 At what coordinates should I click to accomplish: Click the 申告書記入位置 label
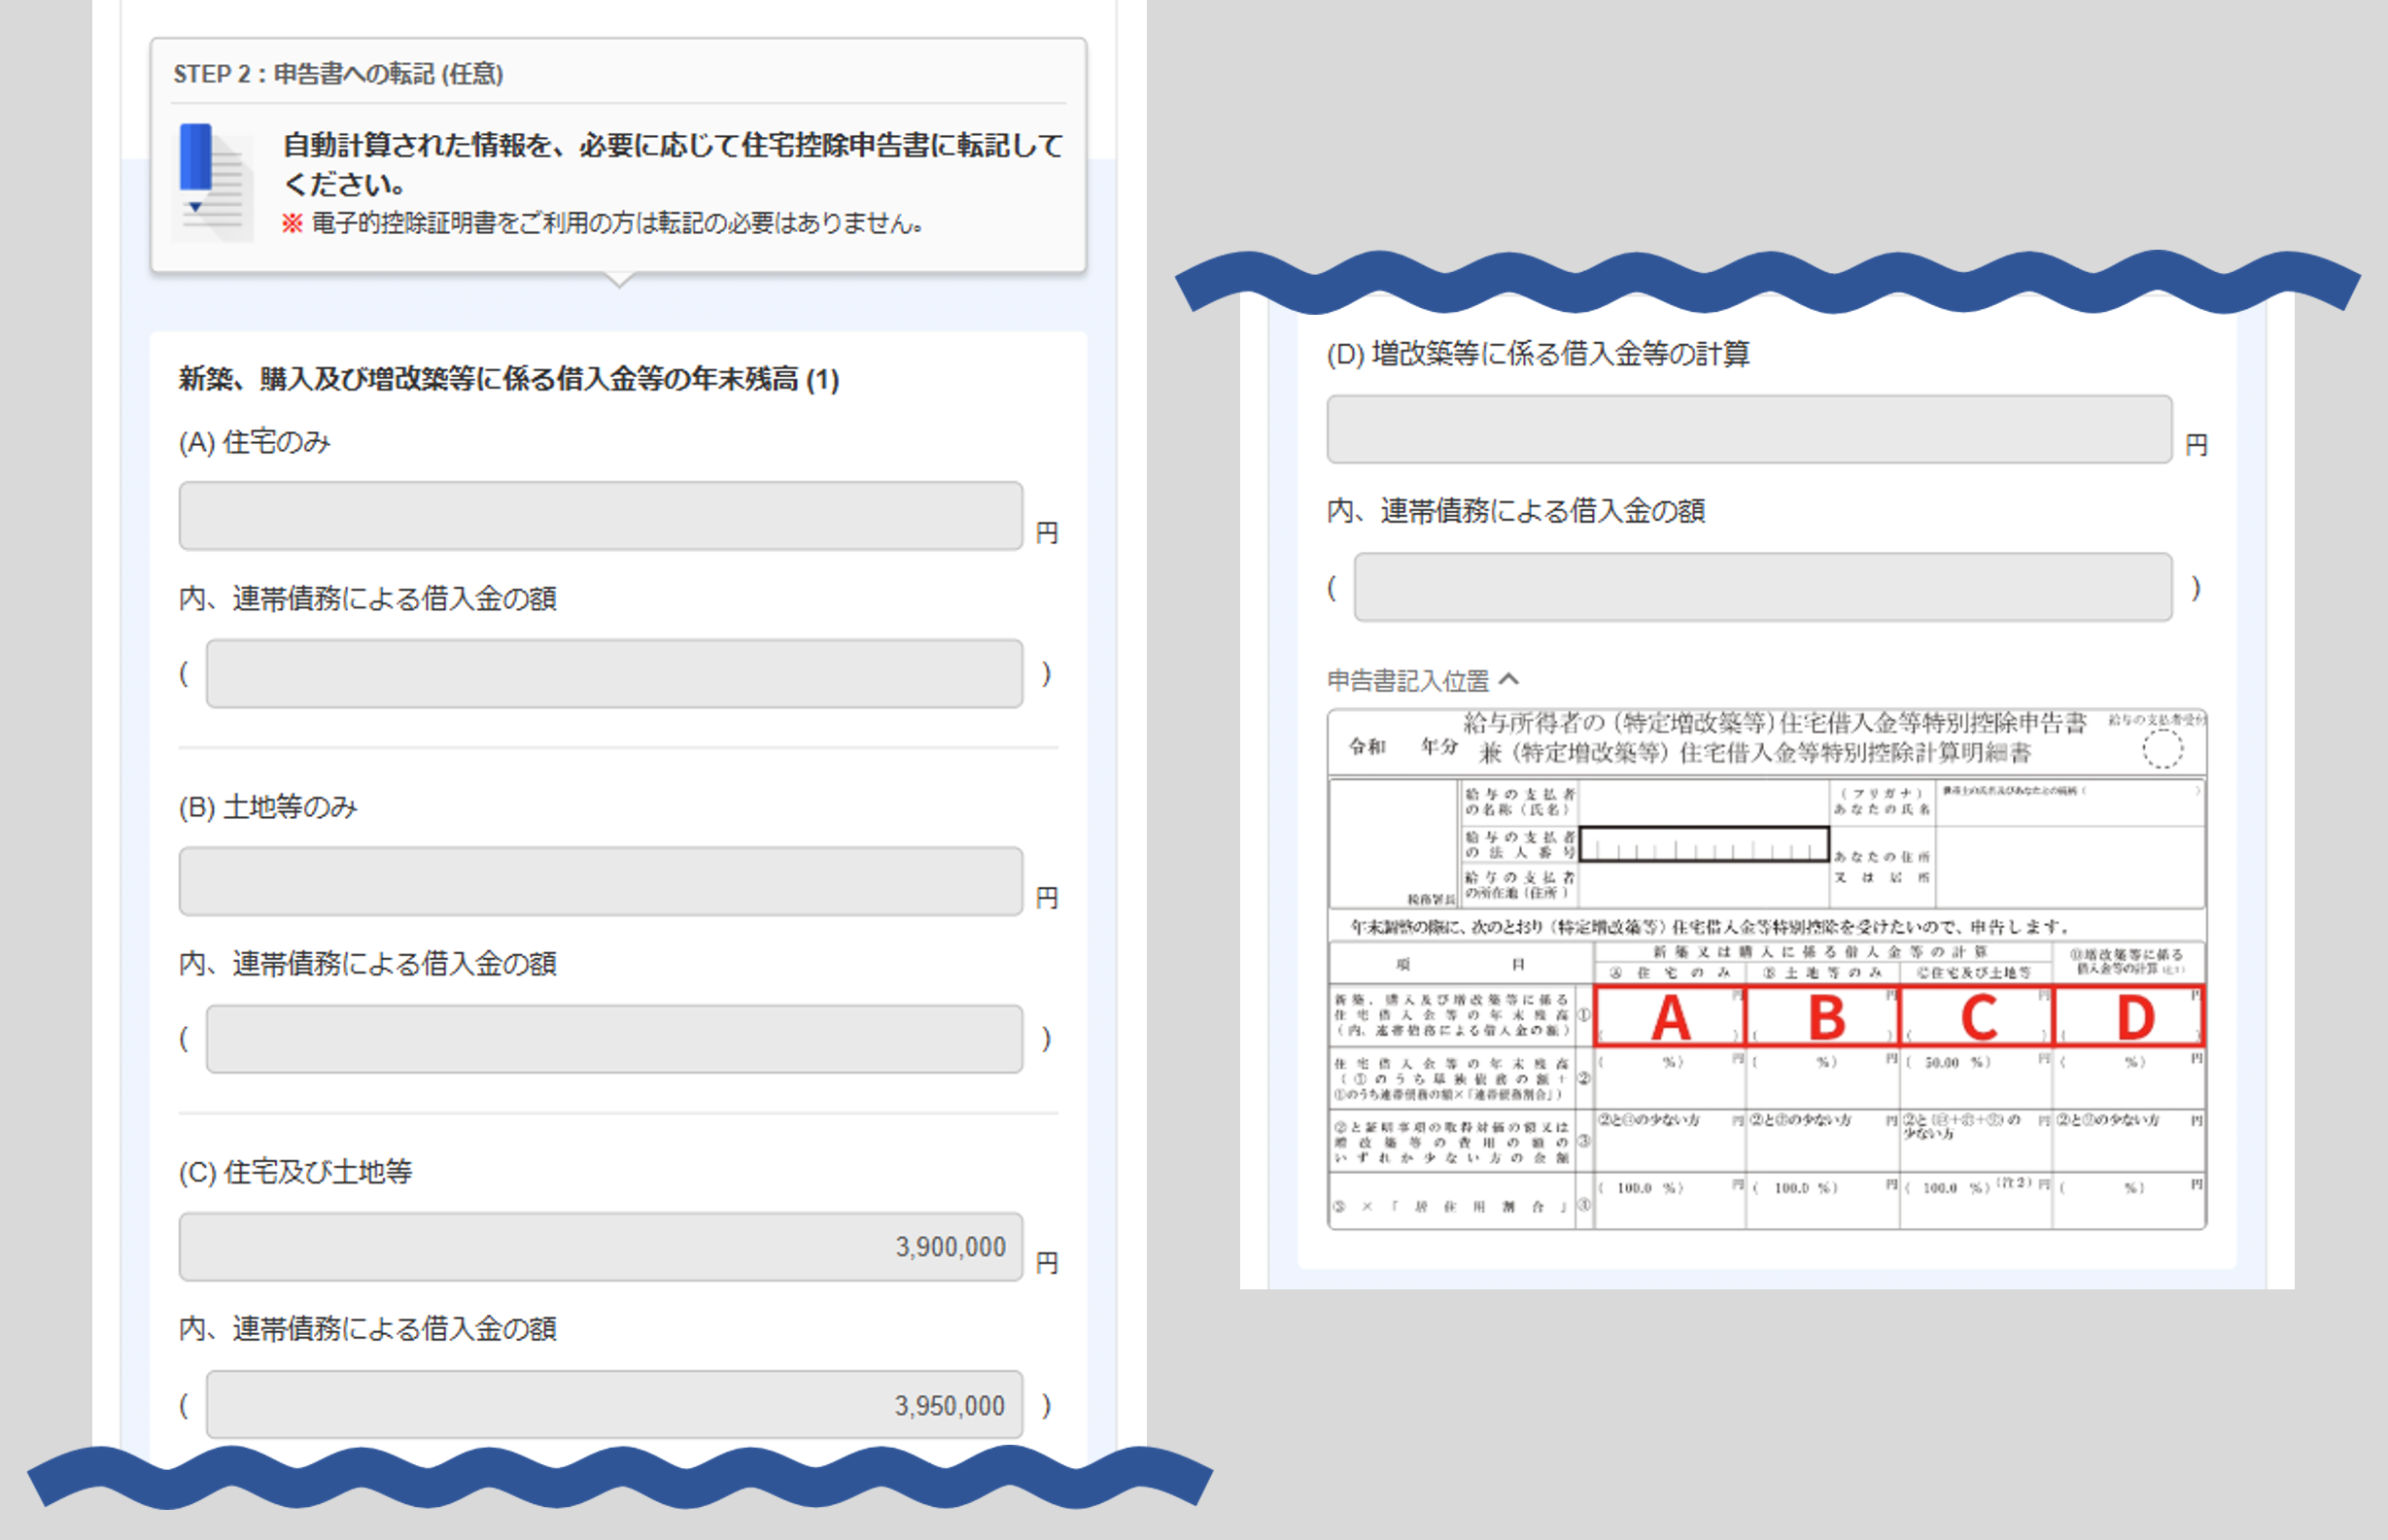tap(1408, 681)
